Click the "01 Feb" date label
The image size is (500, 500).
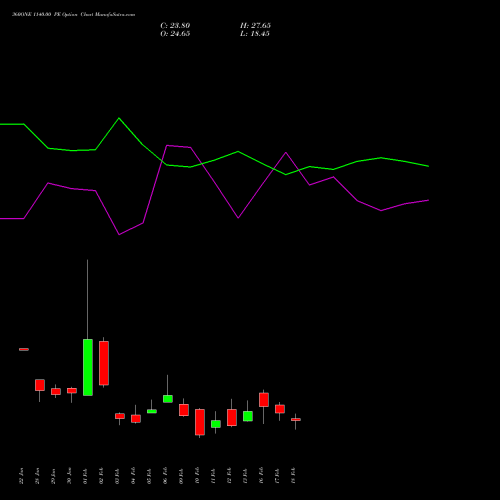click(x=86, y=476)
